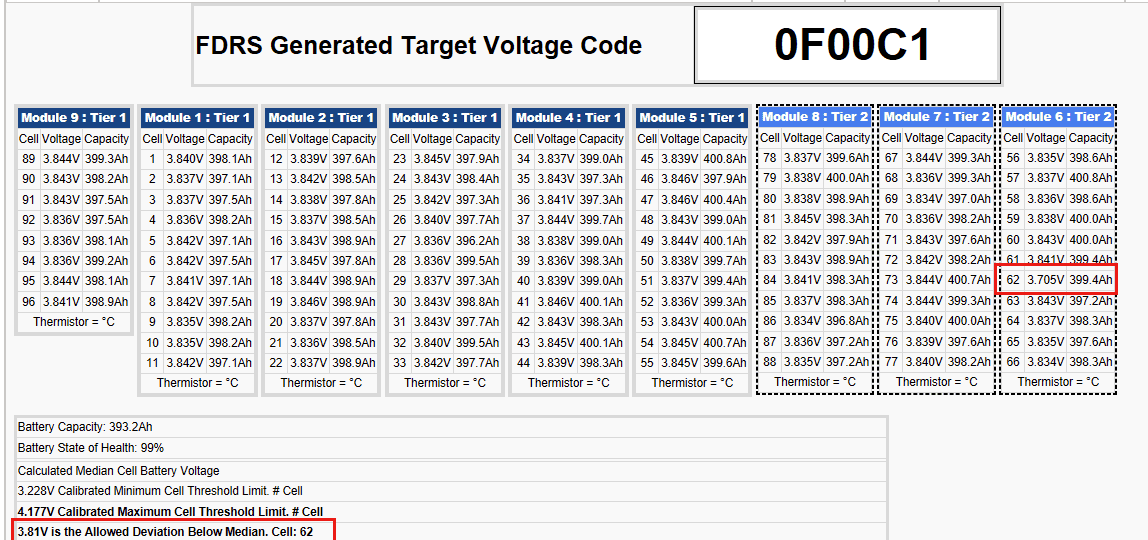1148x540 pixels.
Task: Select the Module 7 : Tier 2 header
Action: 937,117
